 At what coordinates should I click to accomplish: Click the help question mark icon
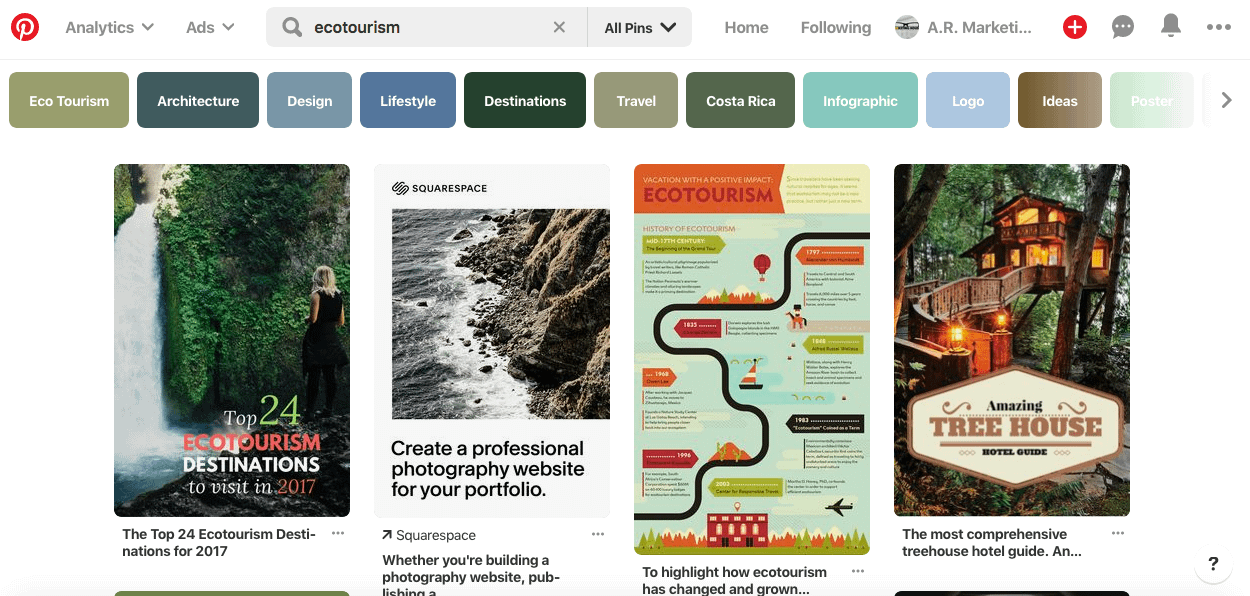(x=1213, y=565)
